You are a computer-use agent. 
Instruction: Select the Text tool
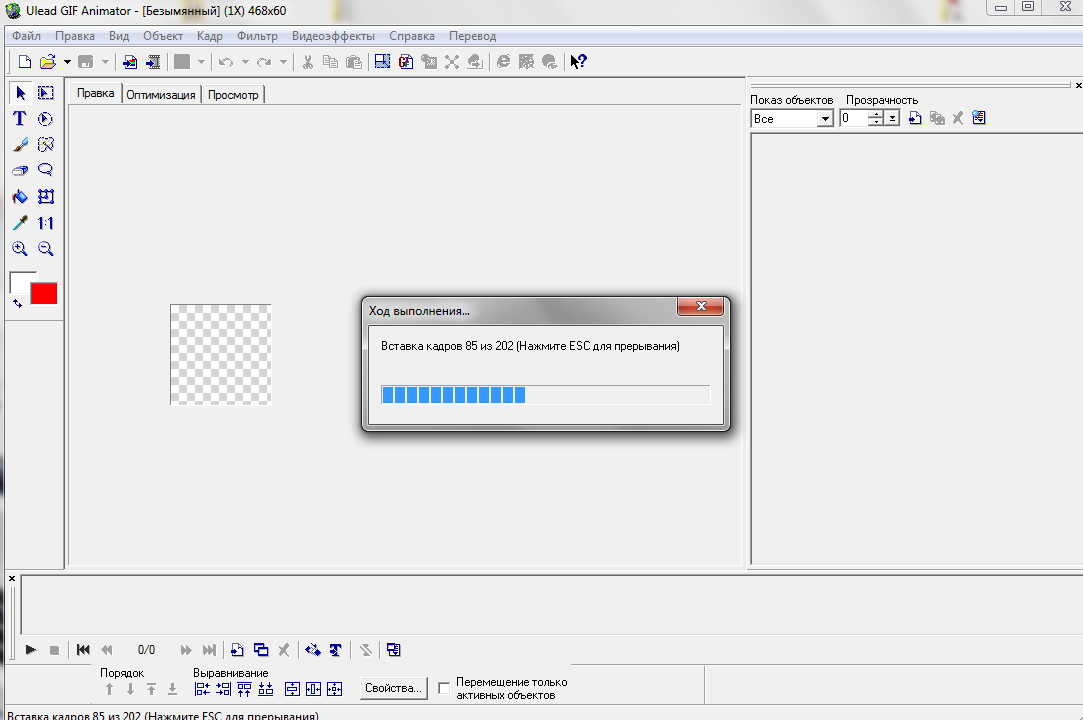point(20,119)
